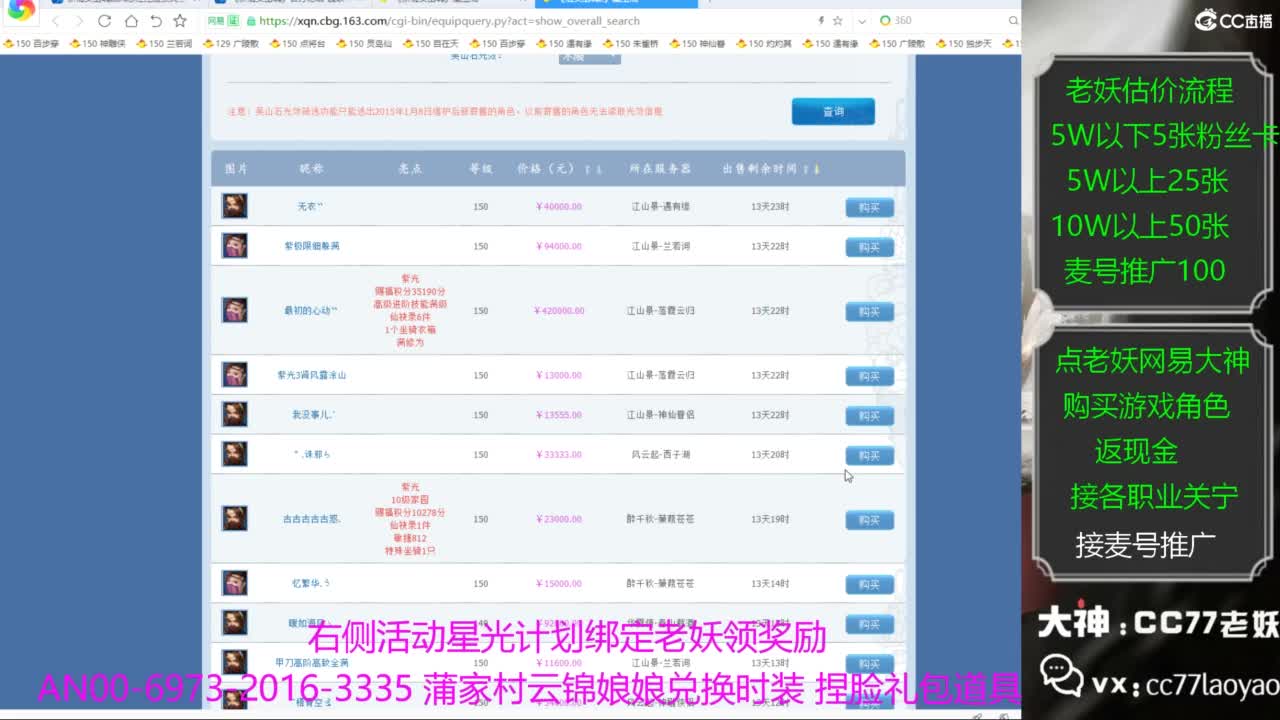1280x720 pixels.
Task: Open the avatar in the ¥23000.00 row
Action: pyautogui.click(x=235, y=519)
